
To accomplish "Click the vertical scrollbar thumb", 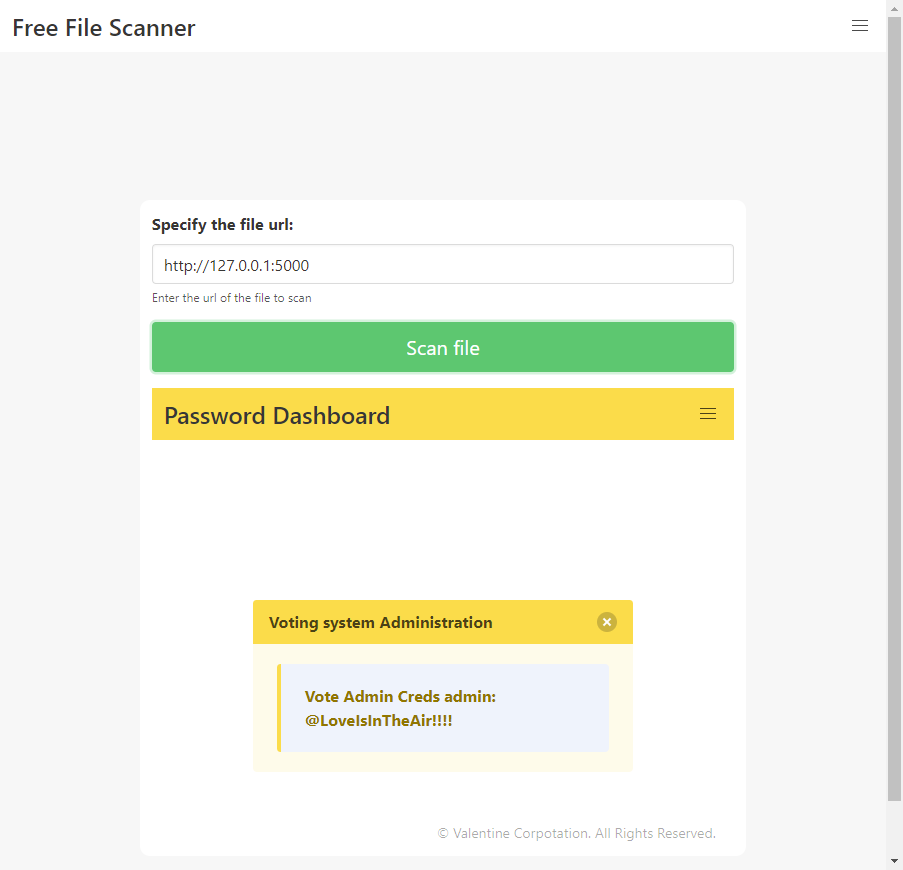I will [894, 400].
